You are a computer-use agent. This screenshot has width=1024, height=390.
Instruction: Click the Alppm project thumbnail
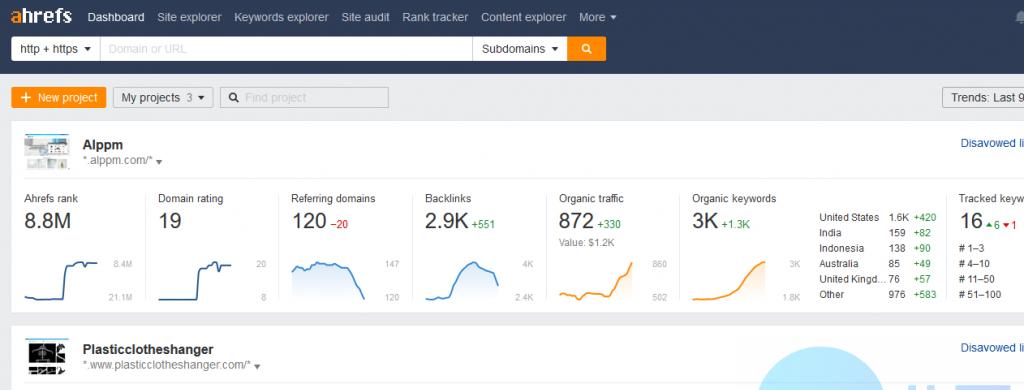[46, 152]
